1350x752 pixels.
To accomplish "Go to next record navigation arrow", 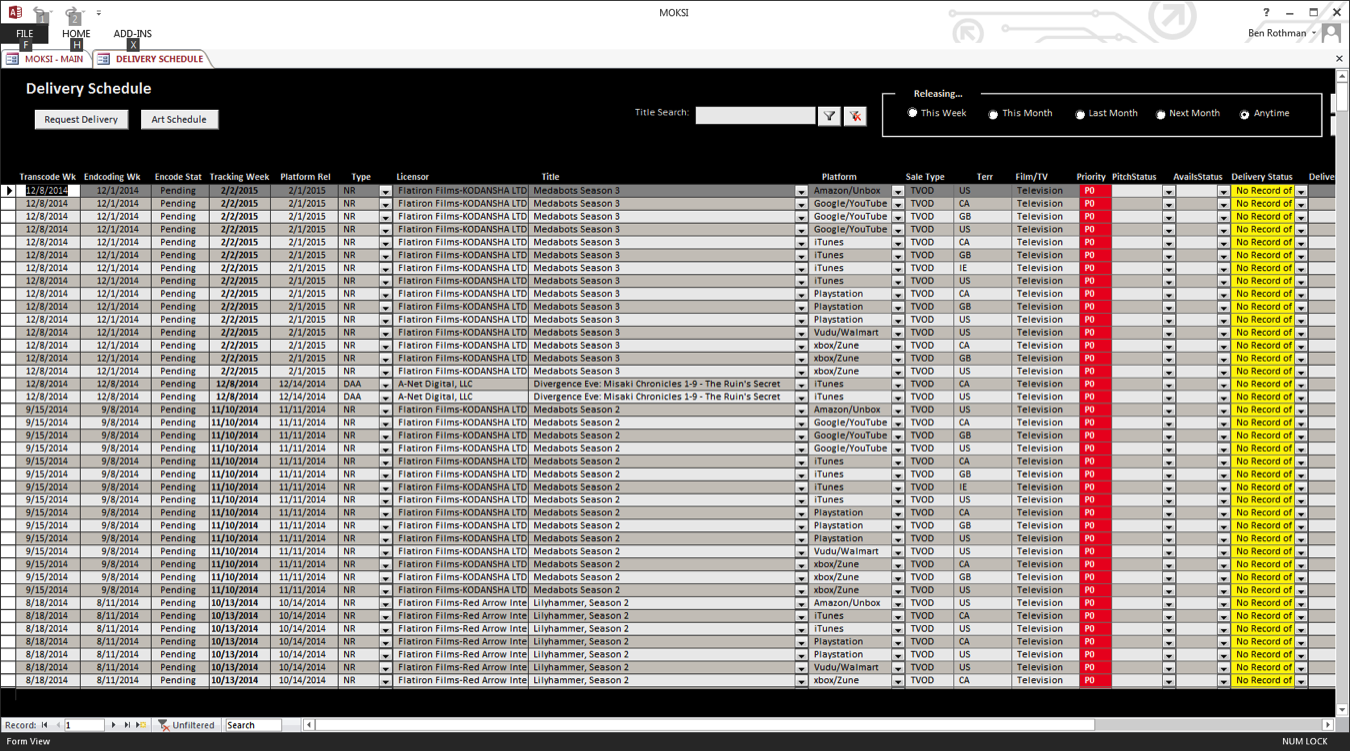I will pyautogui.click(x=113, y=725).
